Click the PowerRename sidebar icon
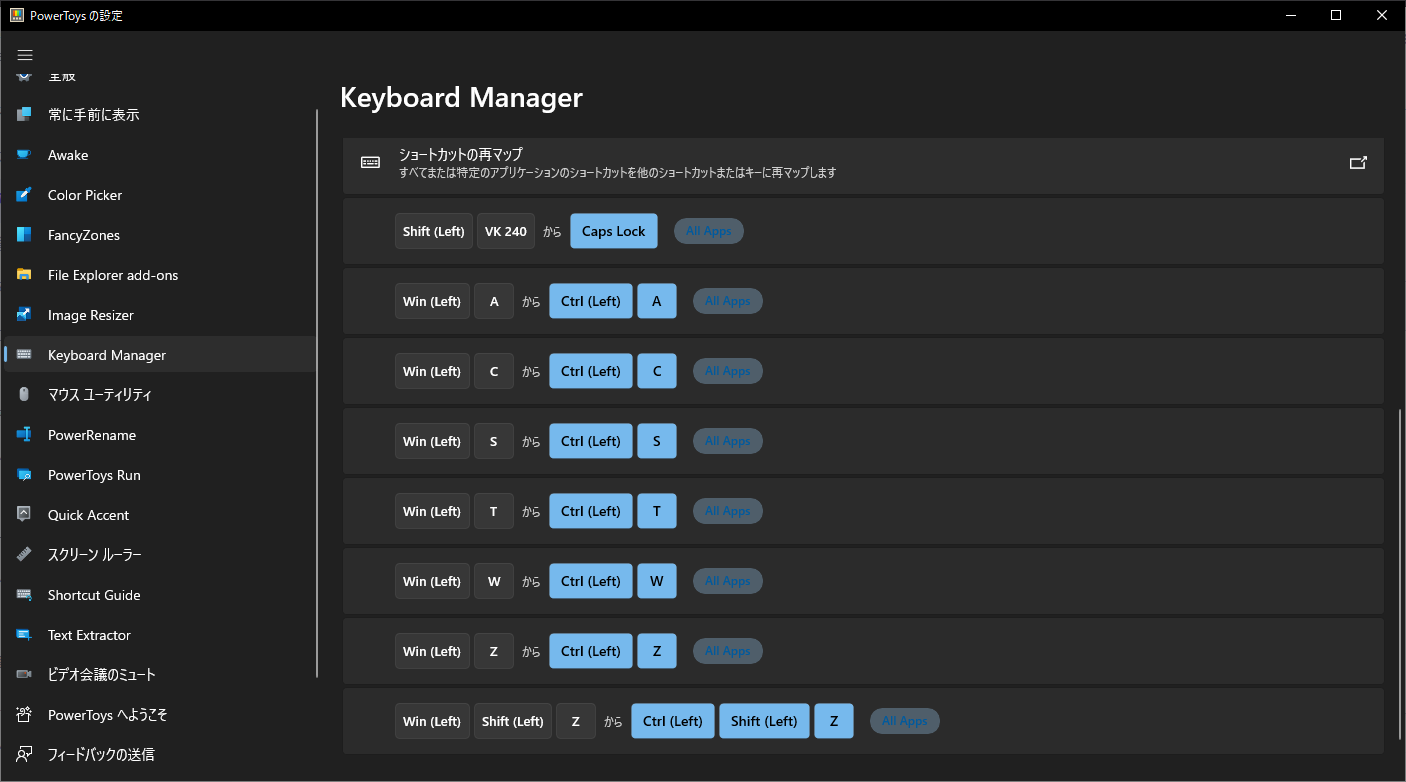 (25, 435)
